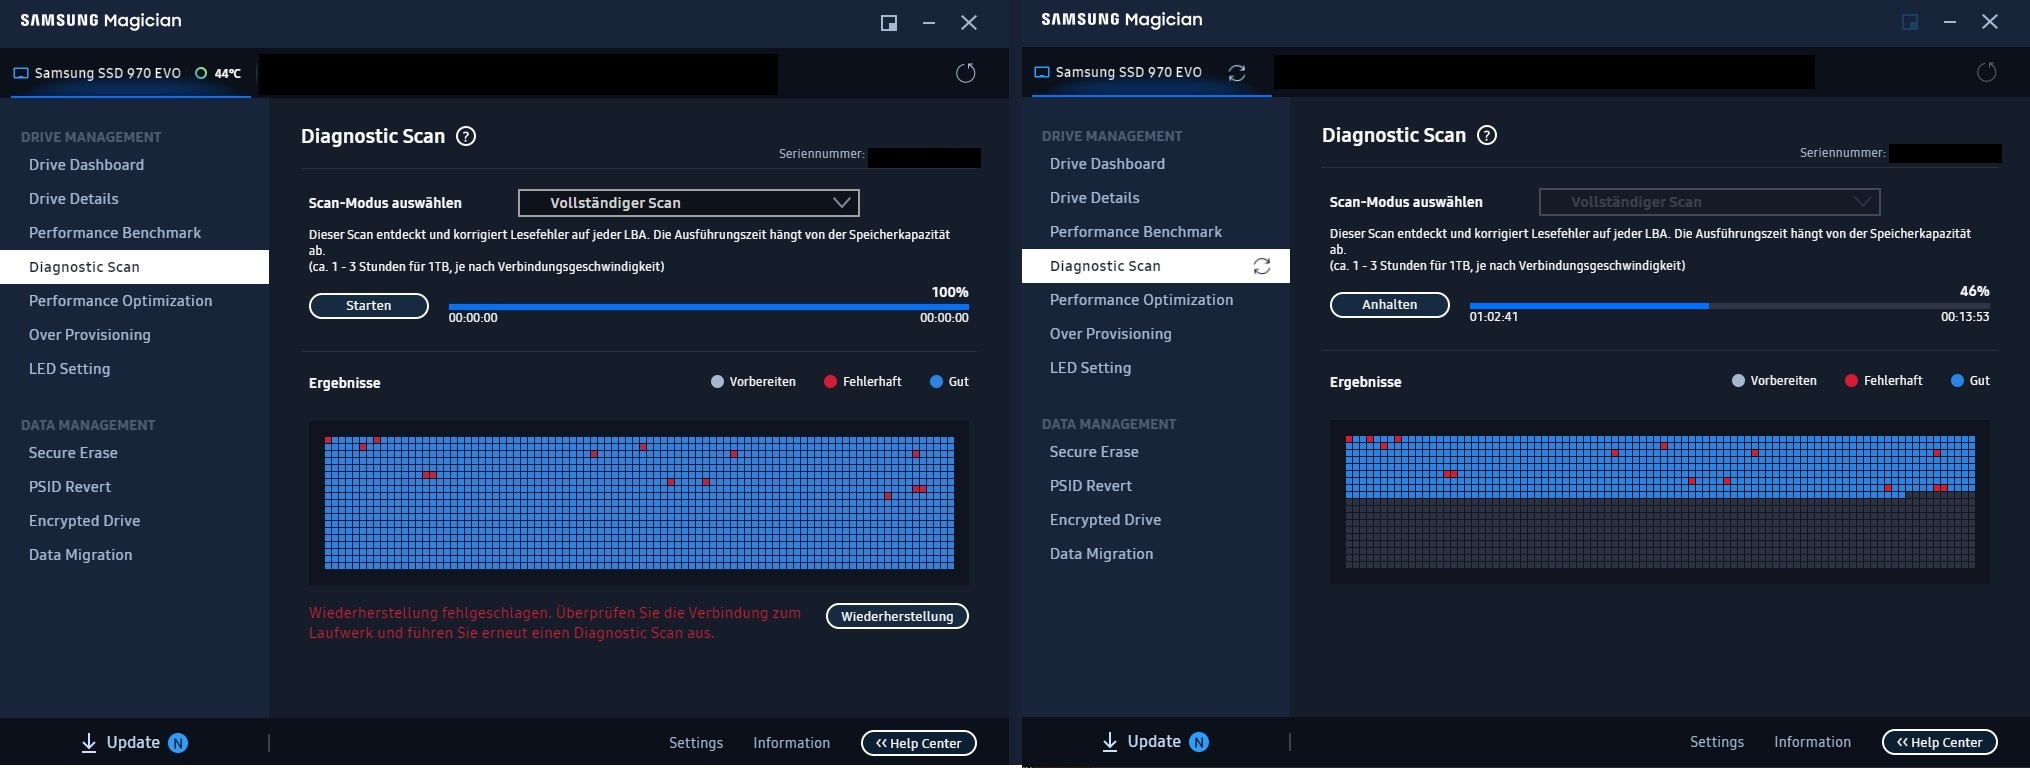2030x768 pixels.
Task: Open Encrypted Drive in right window
Action: 1105,520
